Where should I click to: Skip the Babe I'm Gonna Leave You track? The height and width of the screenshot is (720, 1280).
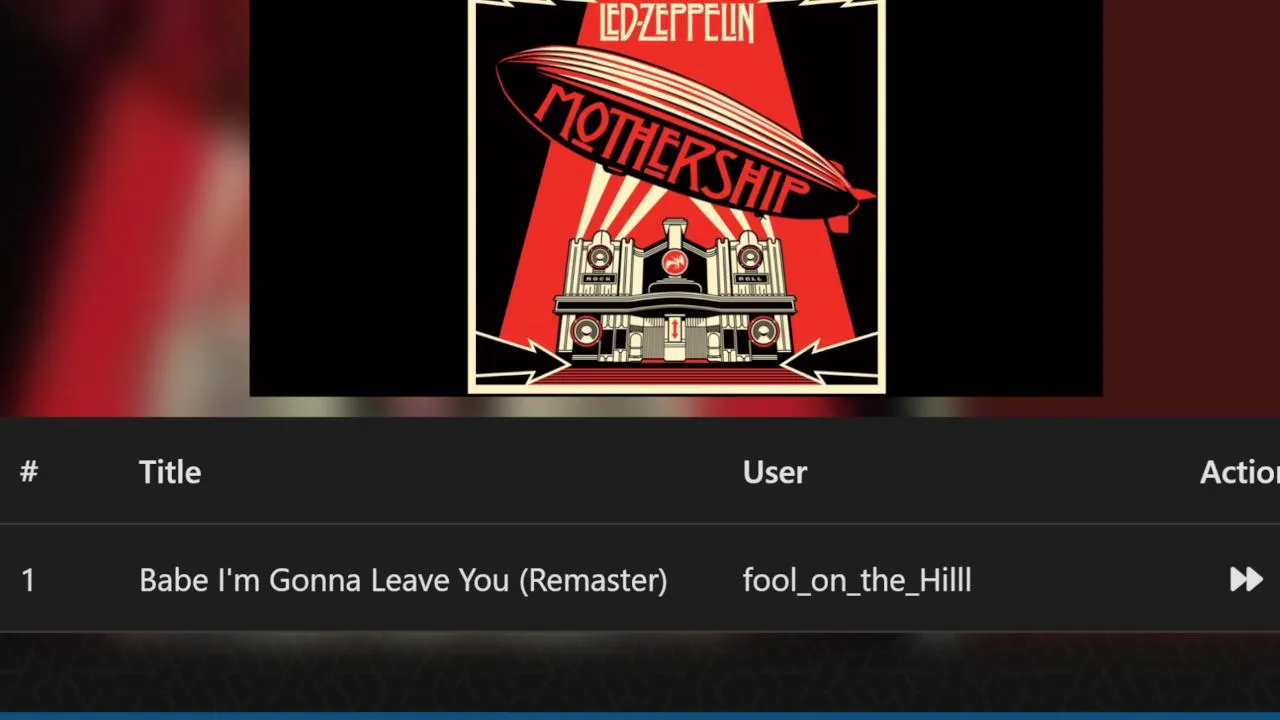tap(1246, 579)
